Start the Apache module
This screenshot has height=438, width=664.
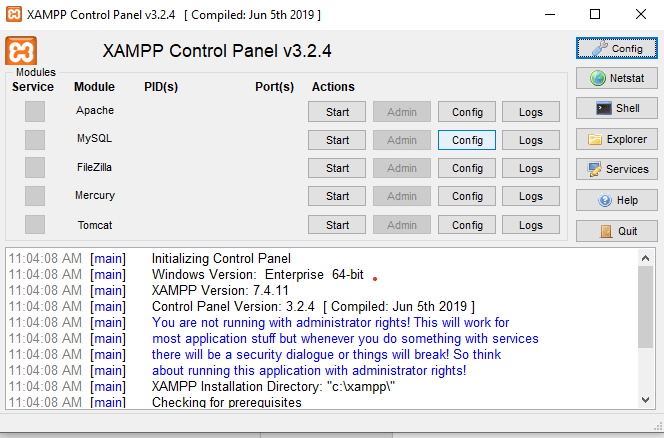point(337,112)
